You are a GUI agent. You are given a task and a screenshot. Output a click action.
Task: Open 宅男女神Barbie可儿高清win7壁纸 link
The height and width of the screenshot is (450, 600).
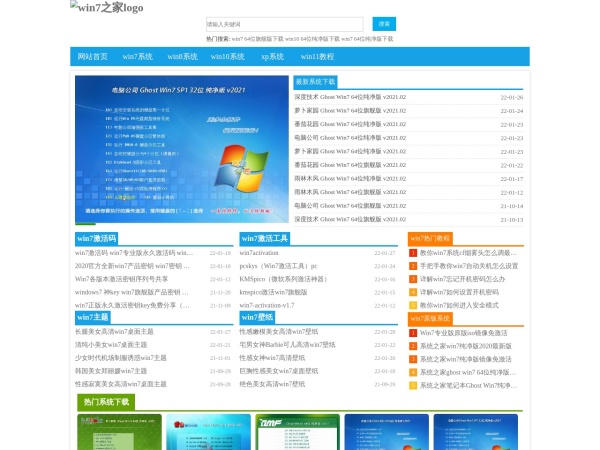click(x=287, y=345)
